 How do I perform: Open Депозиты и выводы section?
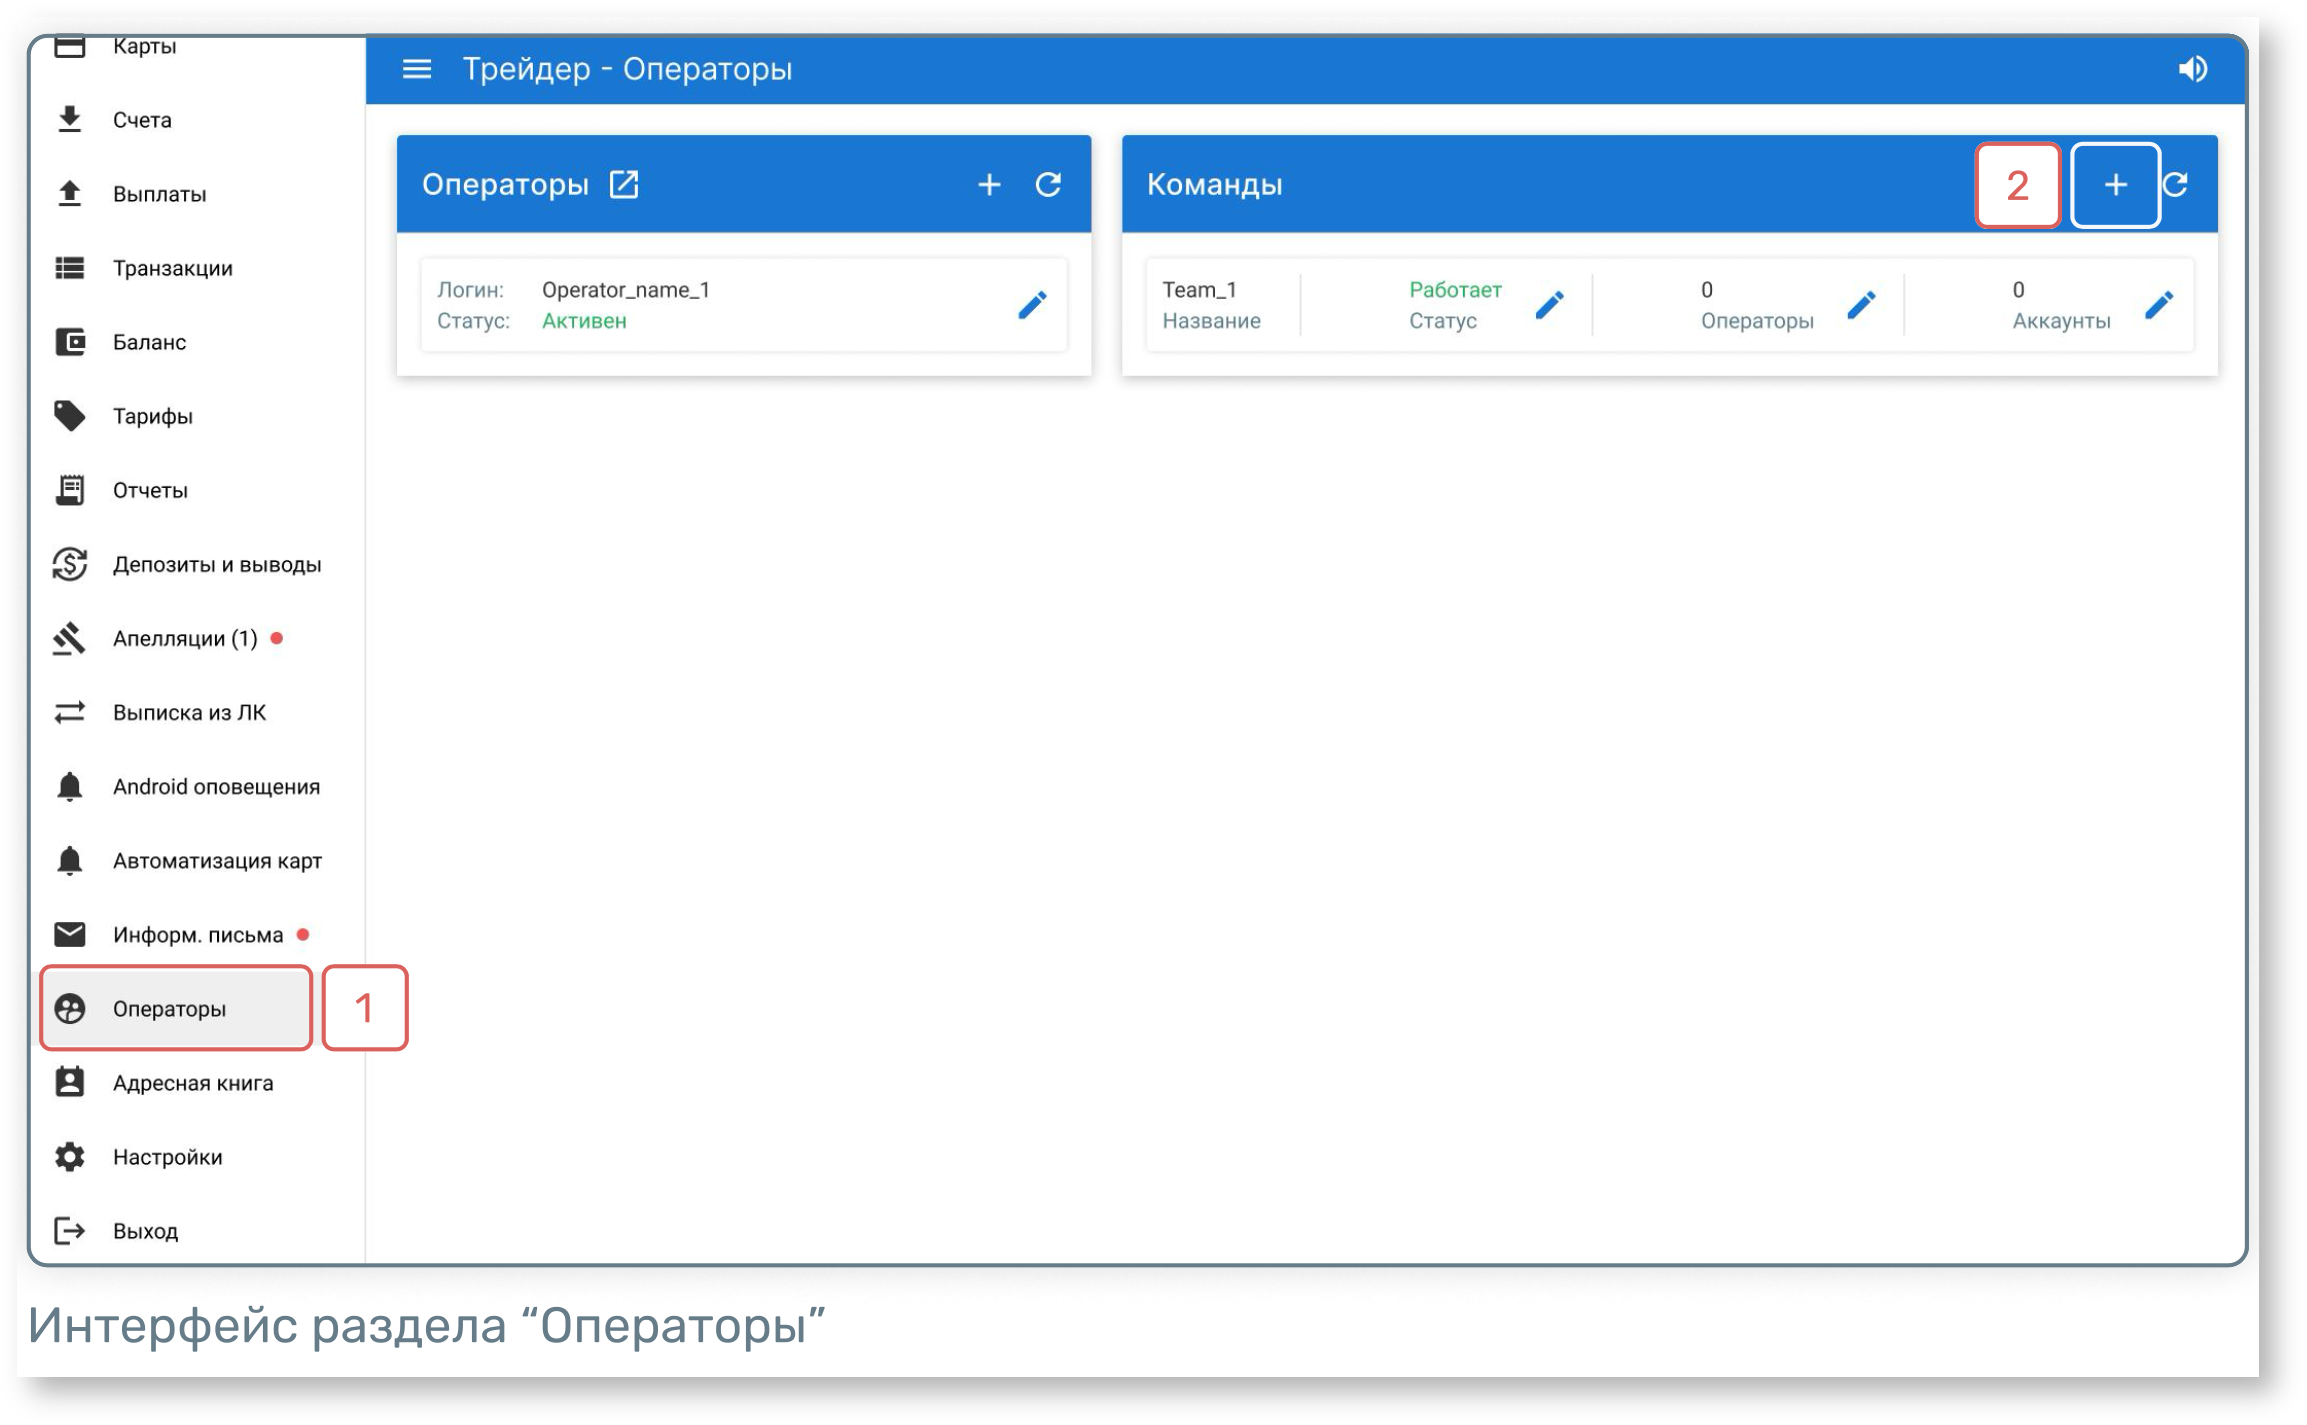(216, 564)
